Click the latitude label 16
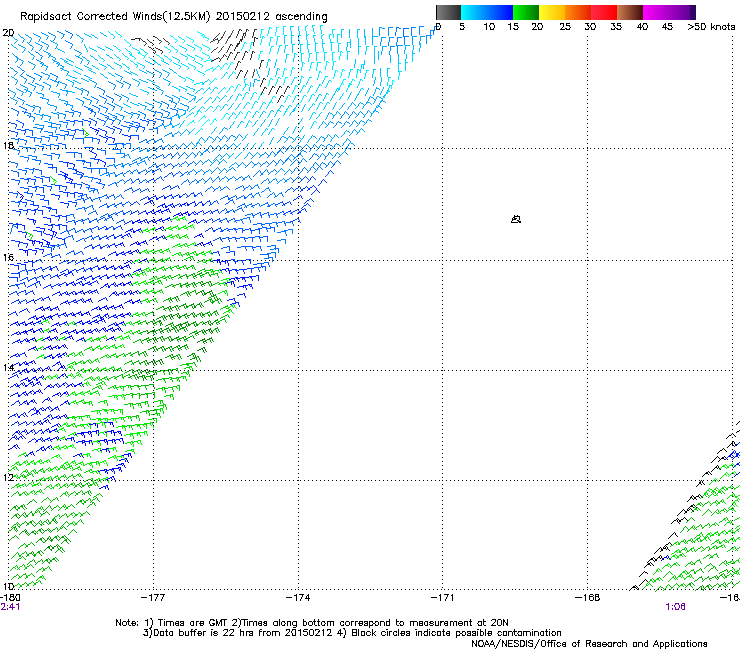The height and width of the screenshot is (650, 740). [x=8, y=258]
